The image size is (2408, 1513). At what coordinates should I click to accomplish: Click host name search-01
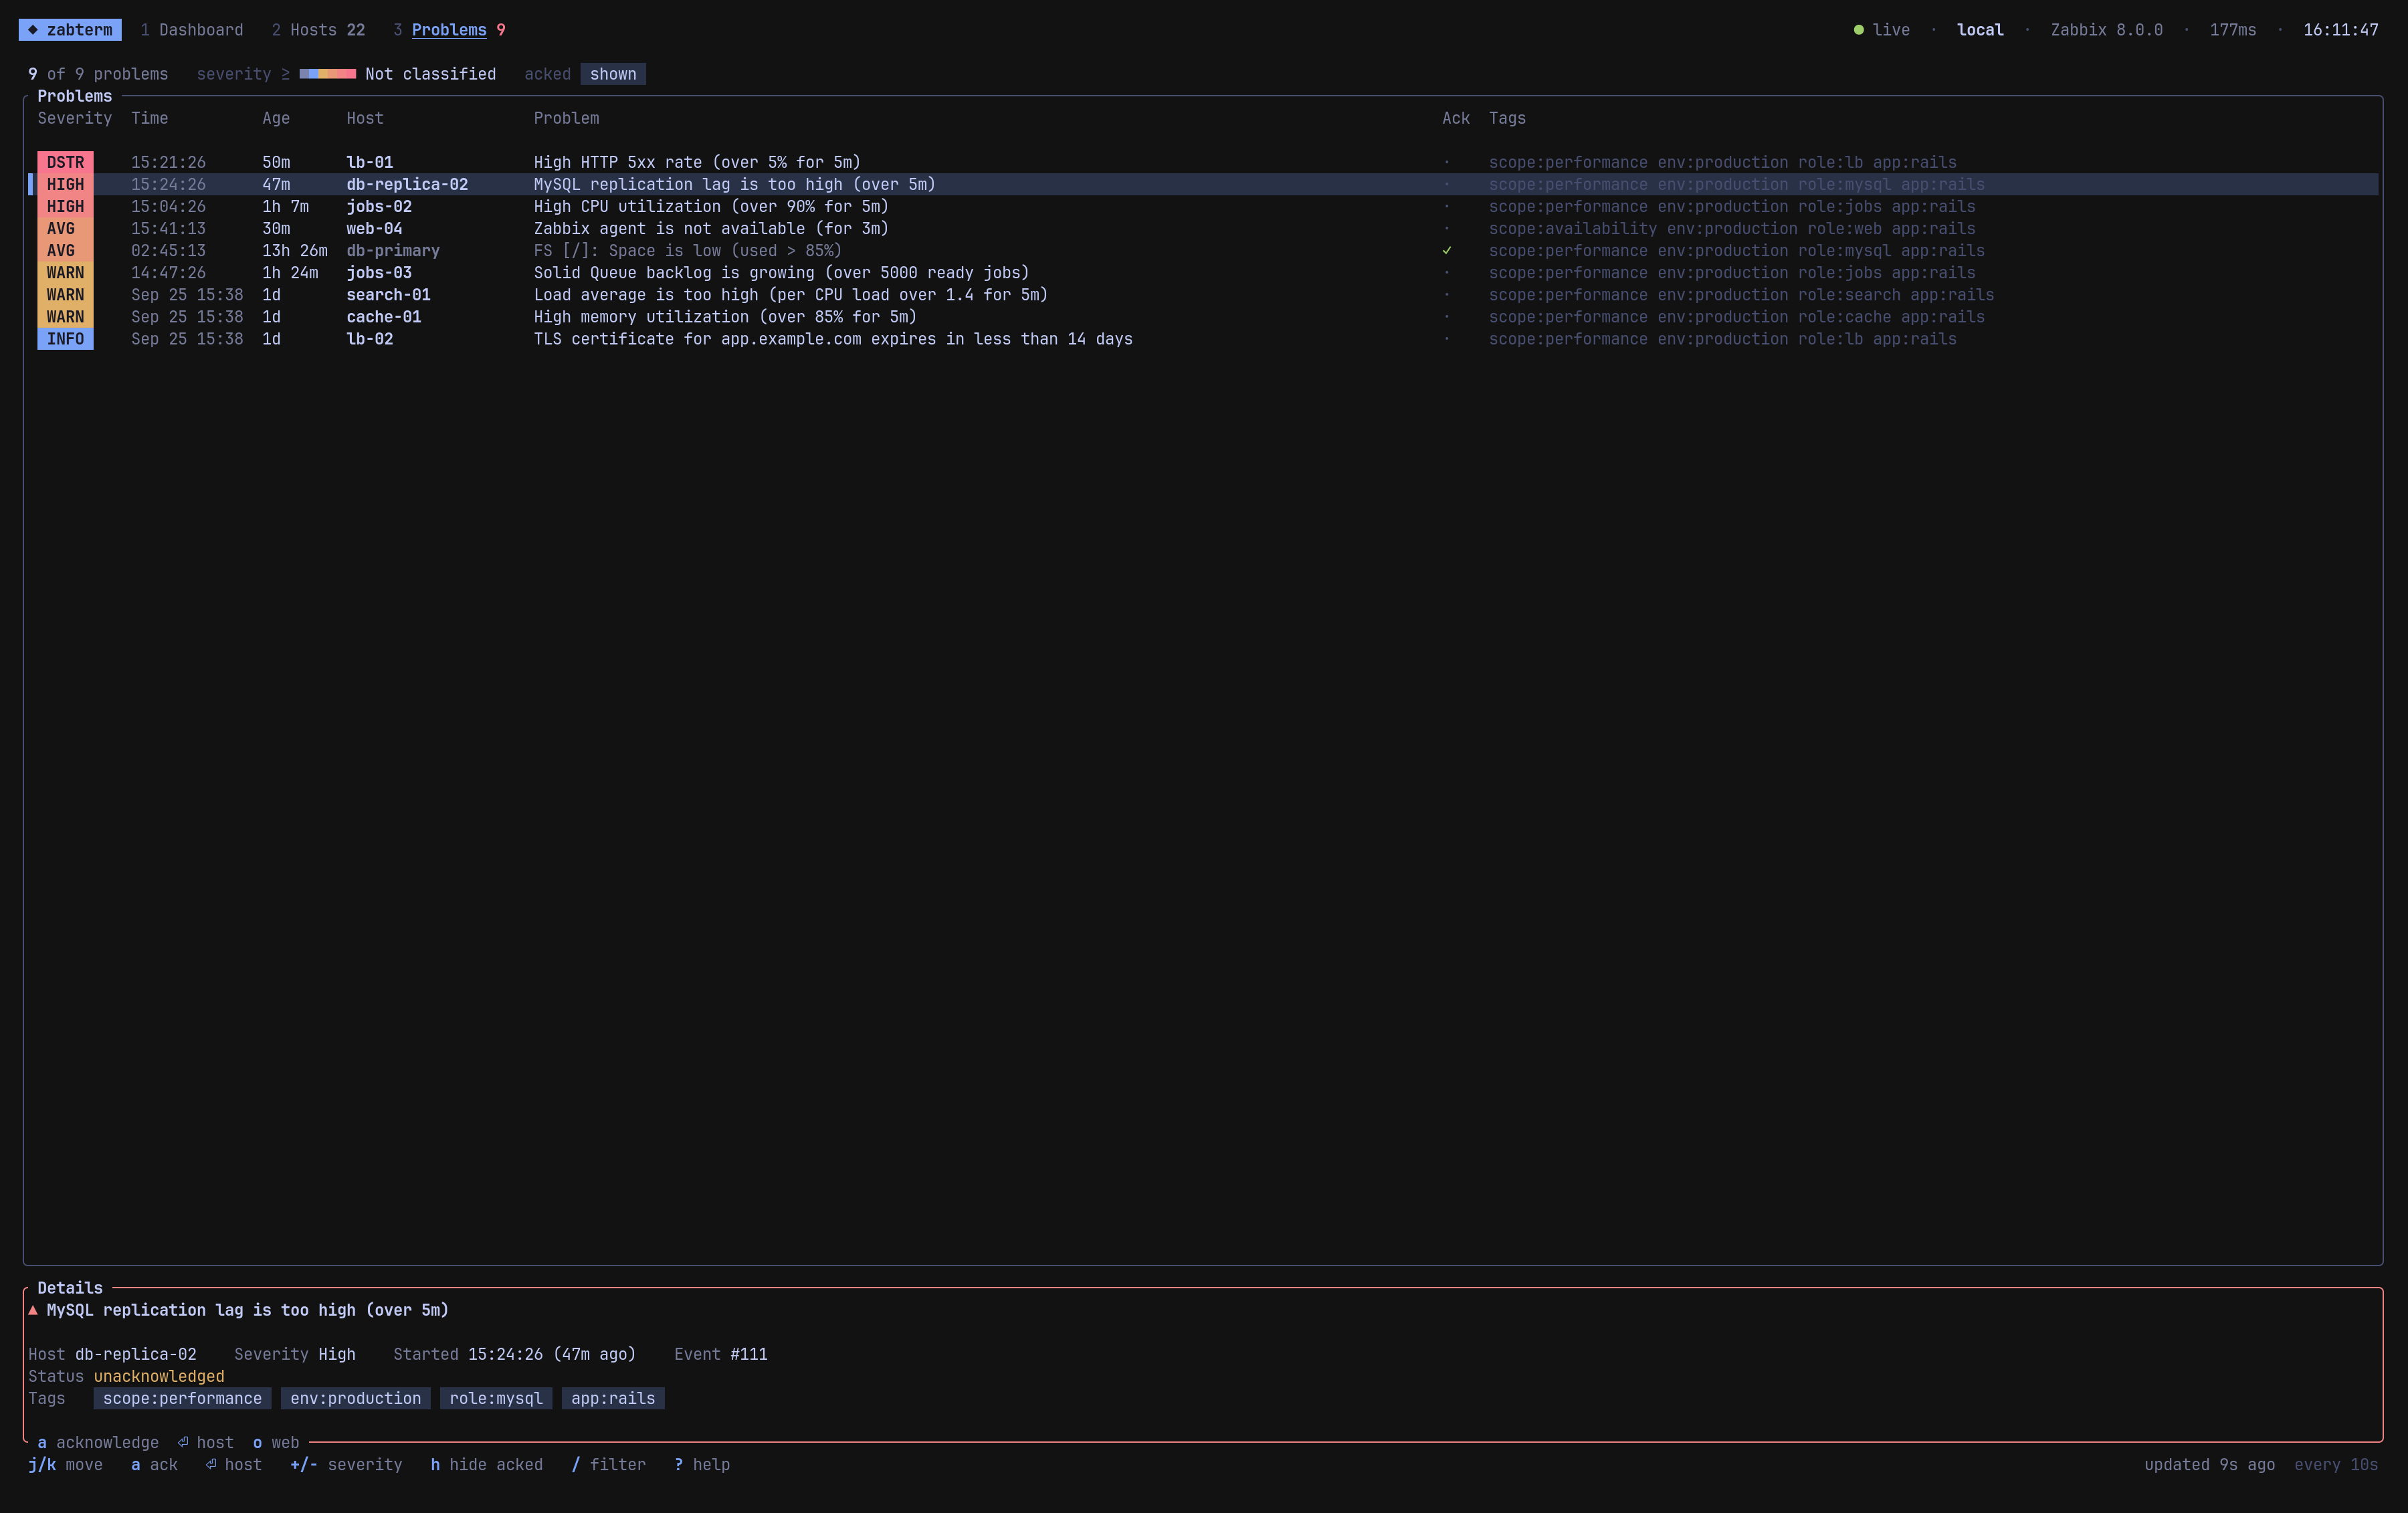tap(388, 294)
